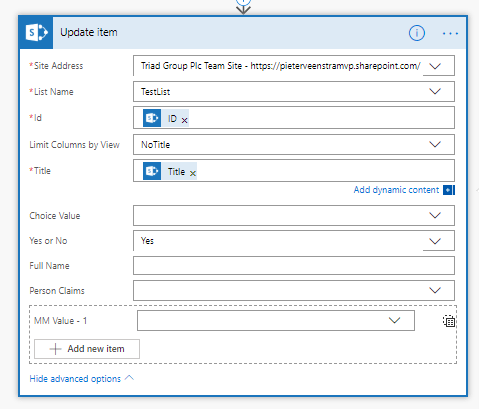The image size is (479, 409).
Task: Click the Yes value in Yes or No
Action: tap(147, 241)
